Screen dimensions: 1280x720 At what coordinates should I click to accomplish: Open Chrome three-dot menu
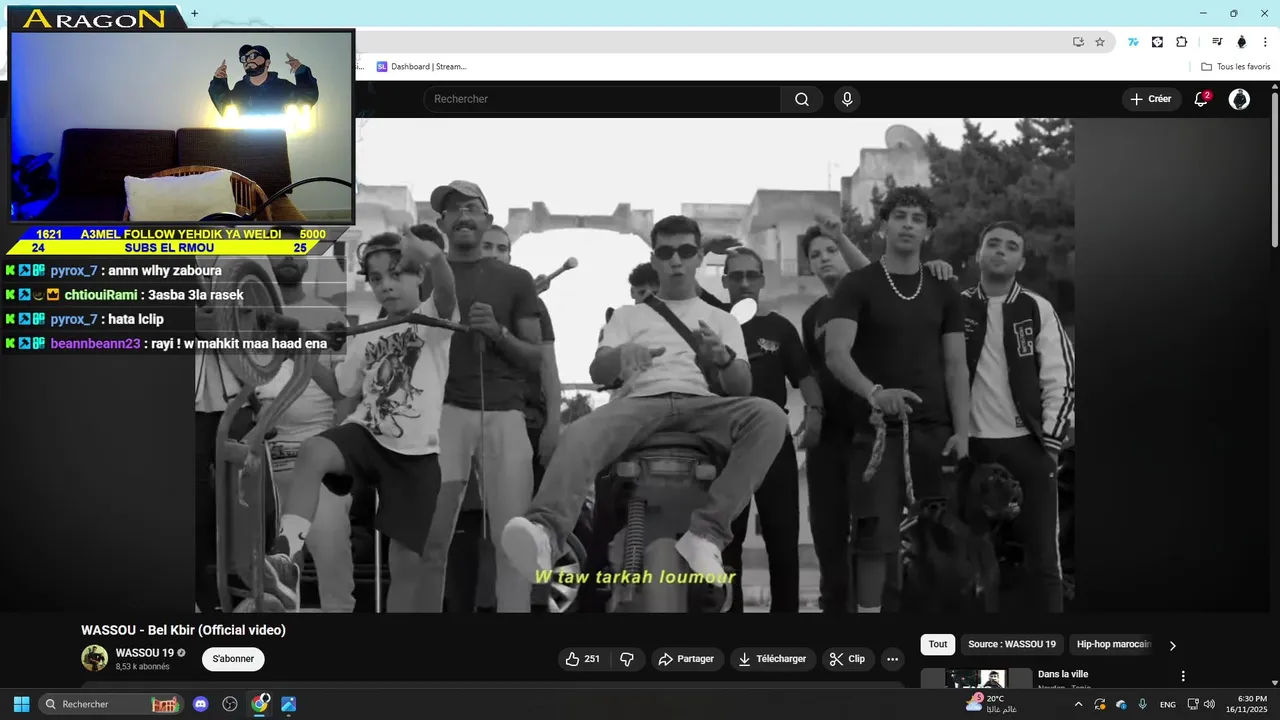[x=1265, y=42]
